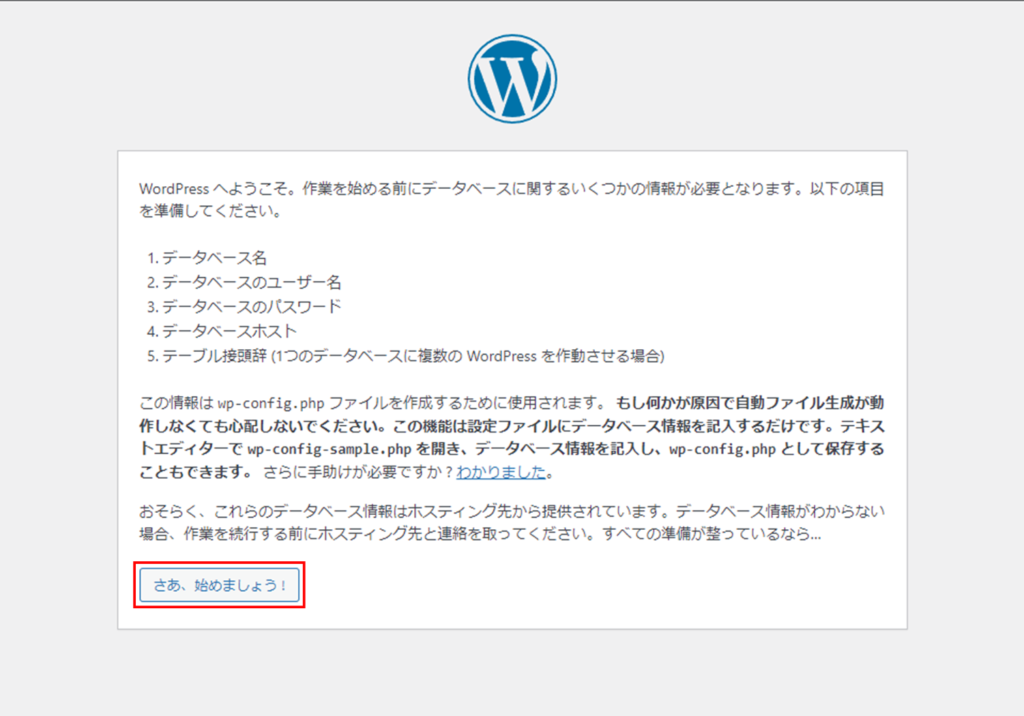Click the すべての準備が整っているなら text
This screenshot has height=716, width=1024.
click(708, 535)
